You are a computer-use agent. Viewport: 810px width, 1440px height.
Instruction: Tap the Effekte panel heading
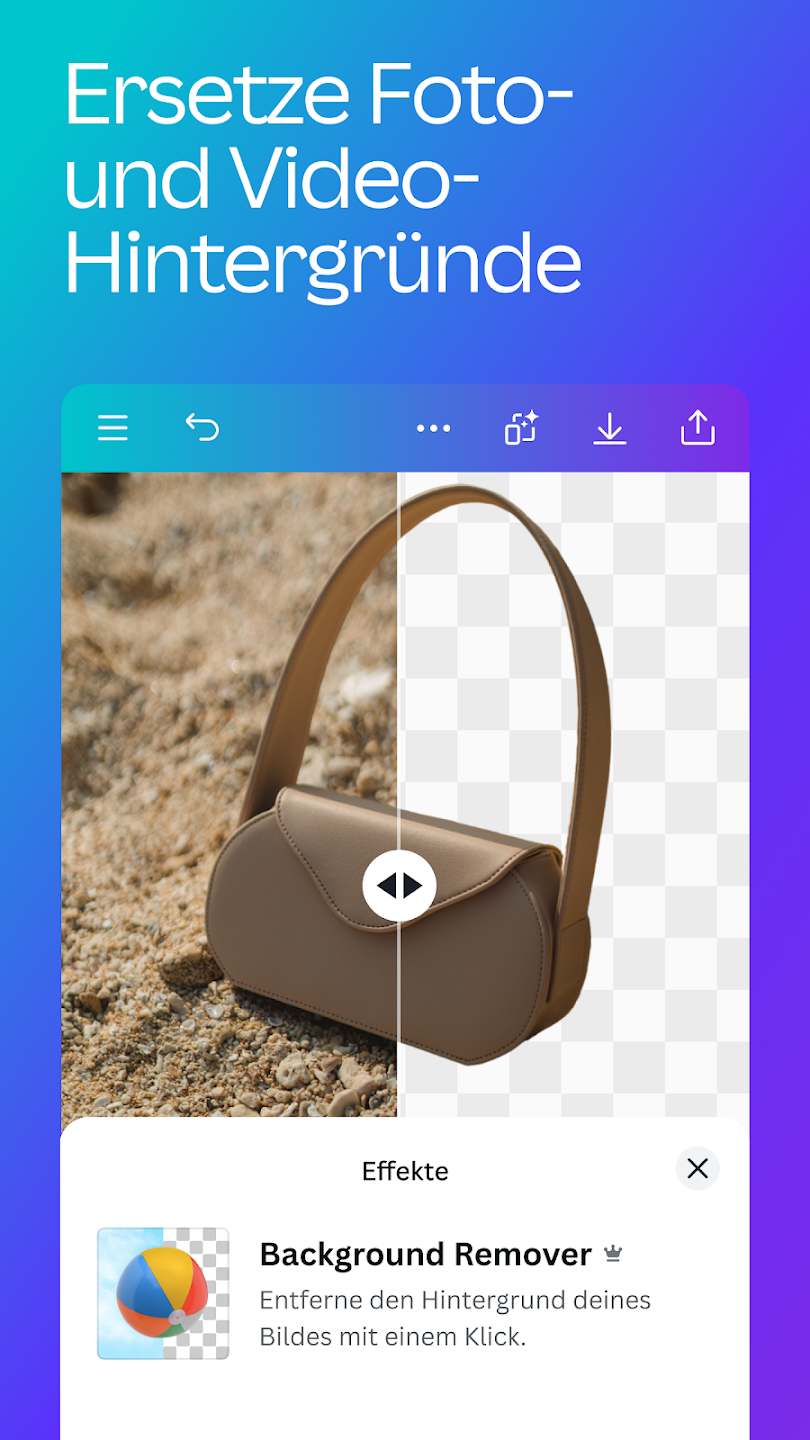pyautogui.click(x=405, y=1171)
